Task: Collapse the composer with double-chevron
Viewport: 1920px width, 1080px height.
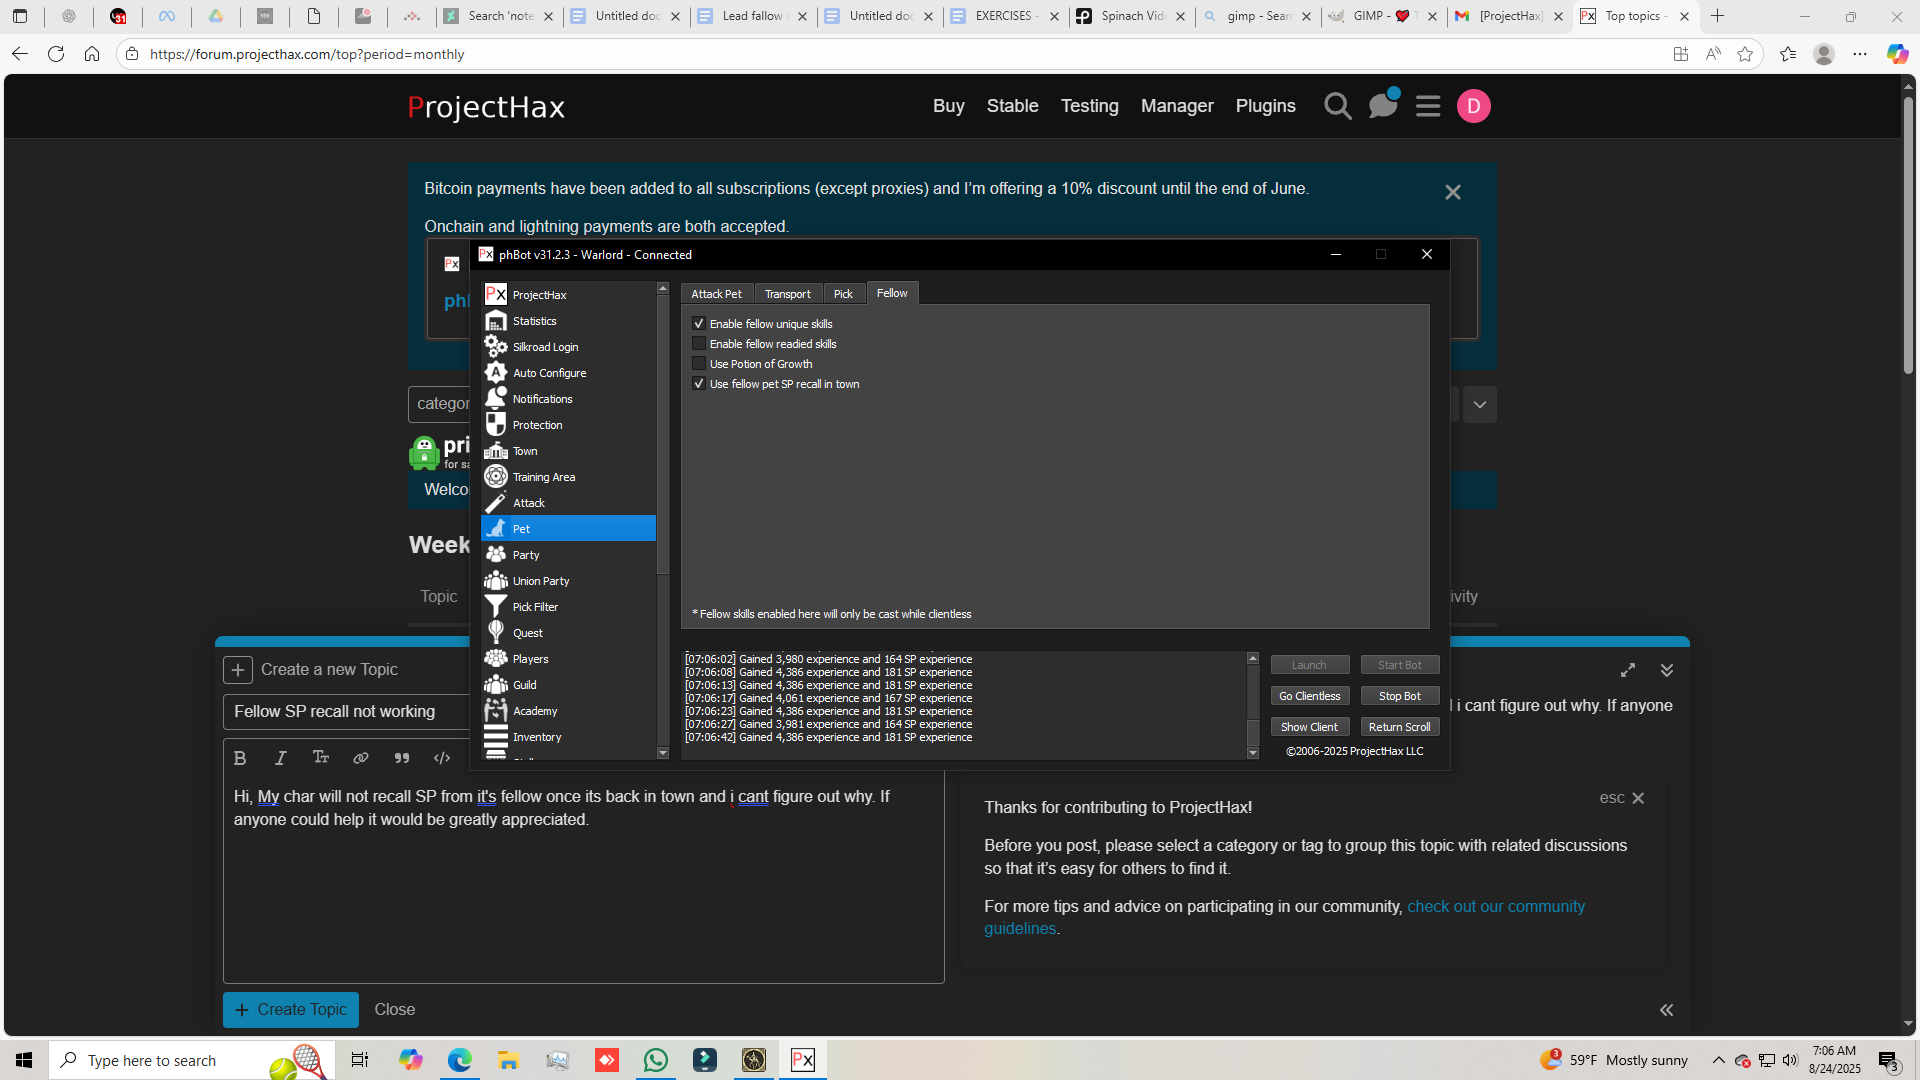Action: (x=1667, y=670)
